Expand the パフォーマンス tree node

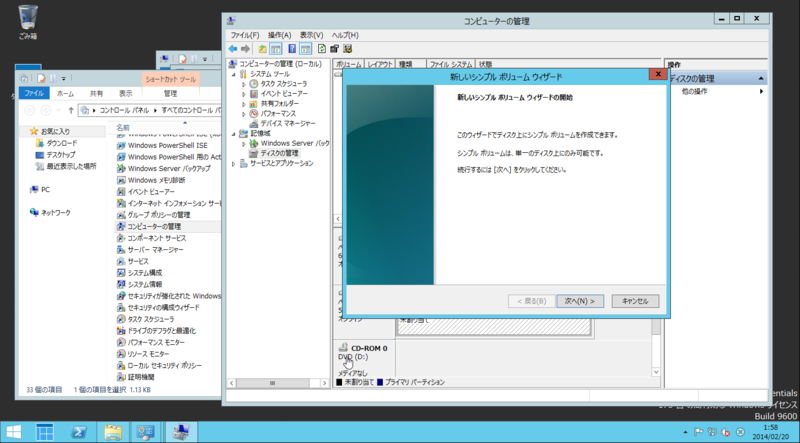pyautogui.click(x=244, y=114)
